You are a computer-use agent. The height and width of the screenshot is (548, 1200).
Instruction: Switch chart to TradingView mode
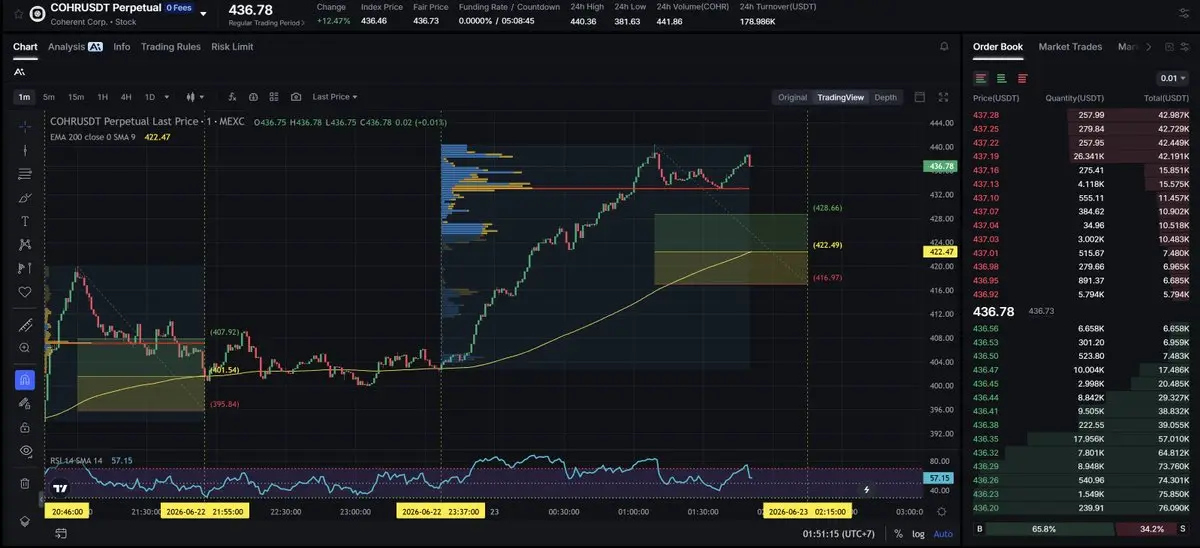(x=840, y=97)
